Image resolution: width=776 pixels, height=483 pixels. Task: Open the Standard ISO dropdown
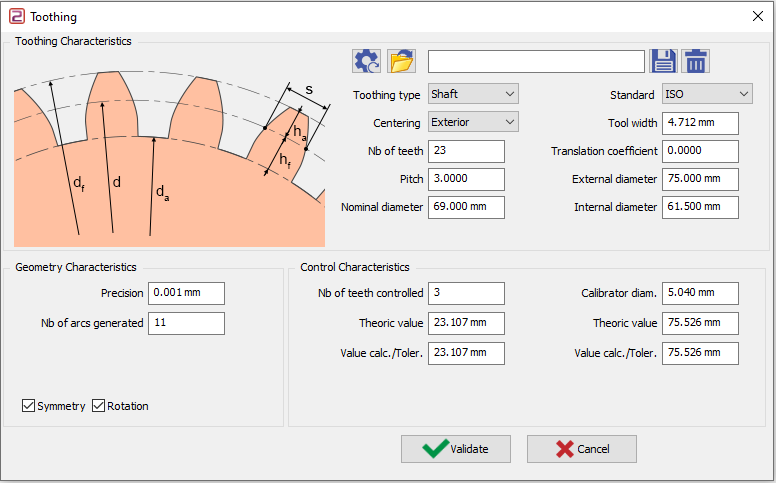[706, 94]
